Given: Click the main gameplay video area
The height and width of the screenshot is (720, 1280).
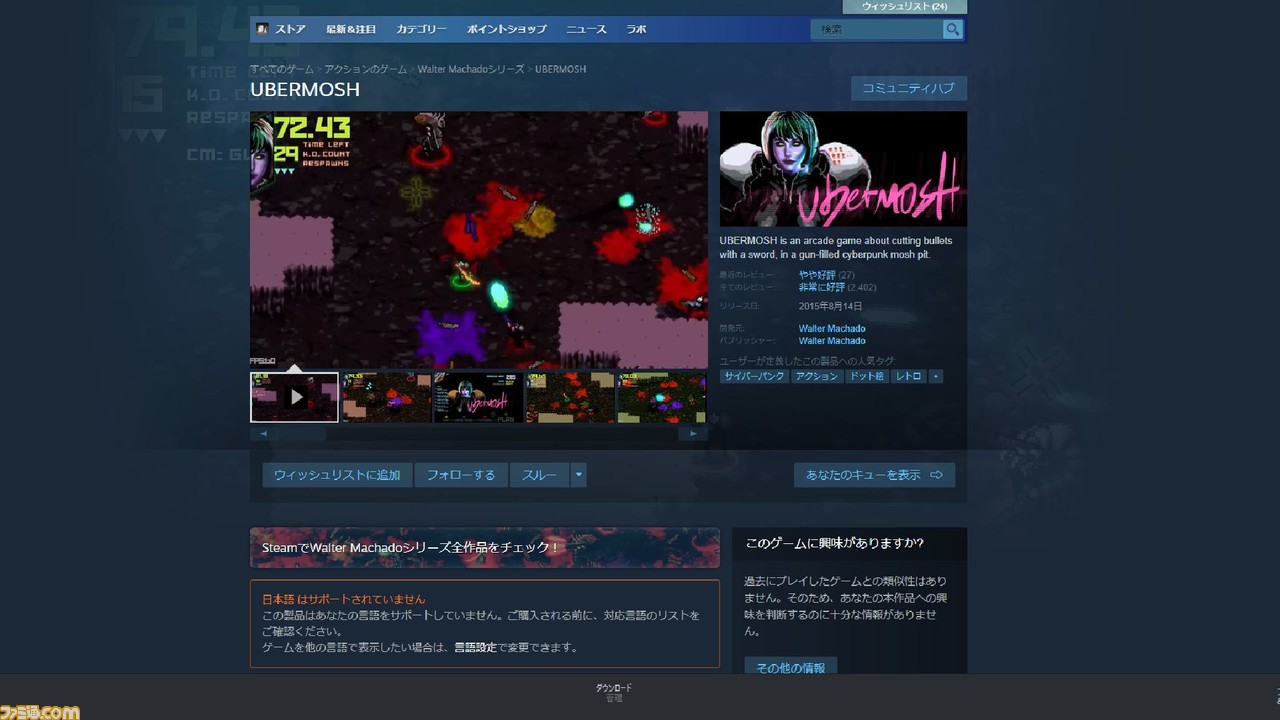Looking at the screenshot, I should tap(479, 239).
